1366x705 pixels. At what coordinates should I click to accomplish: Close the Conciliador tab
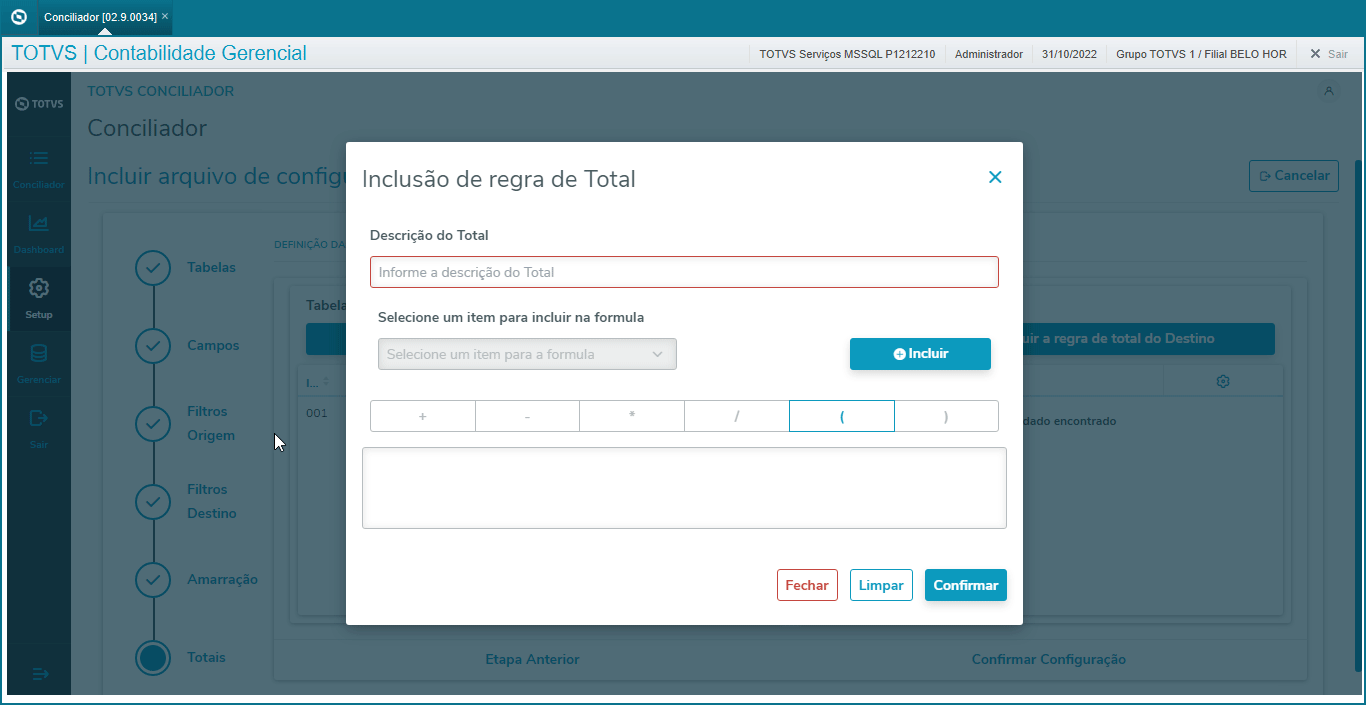(165, 16)
